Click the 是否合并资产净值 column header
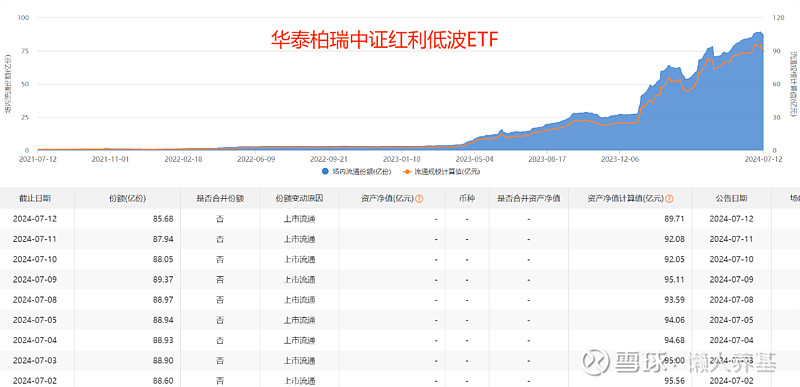This screenshot has height=387, width=800. point(529,198)
